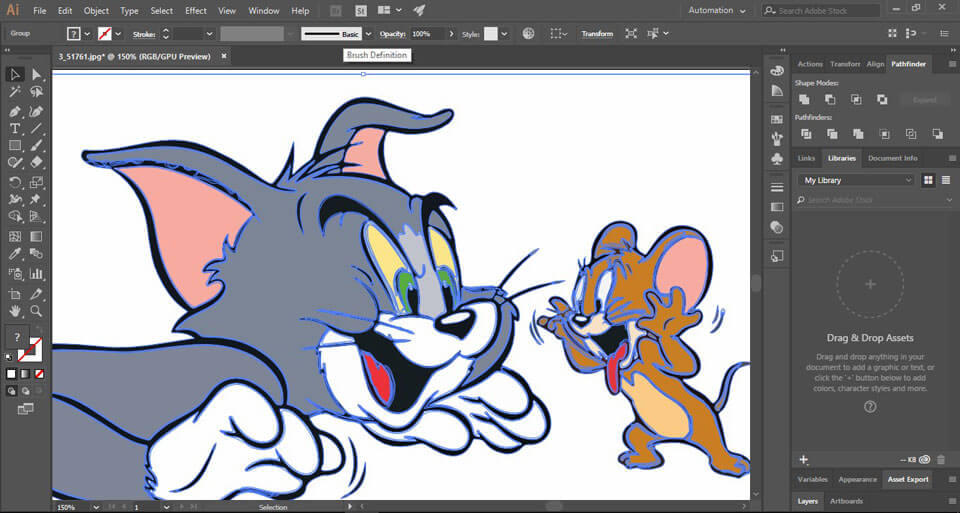The image size is (960, 513).
Task: Pick the Eraser tool
Action: point(37,163)
